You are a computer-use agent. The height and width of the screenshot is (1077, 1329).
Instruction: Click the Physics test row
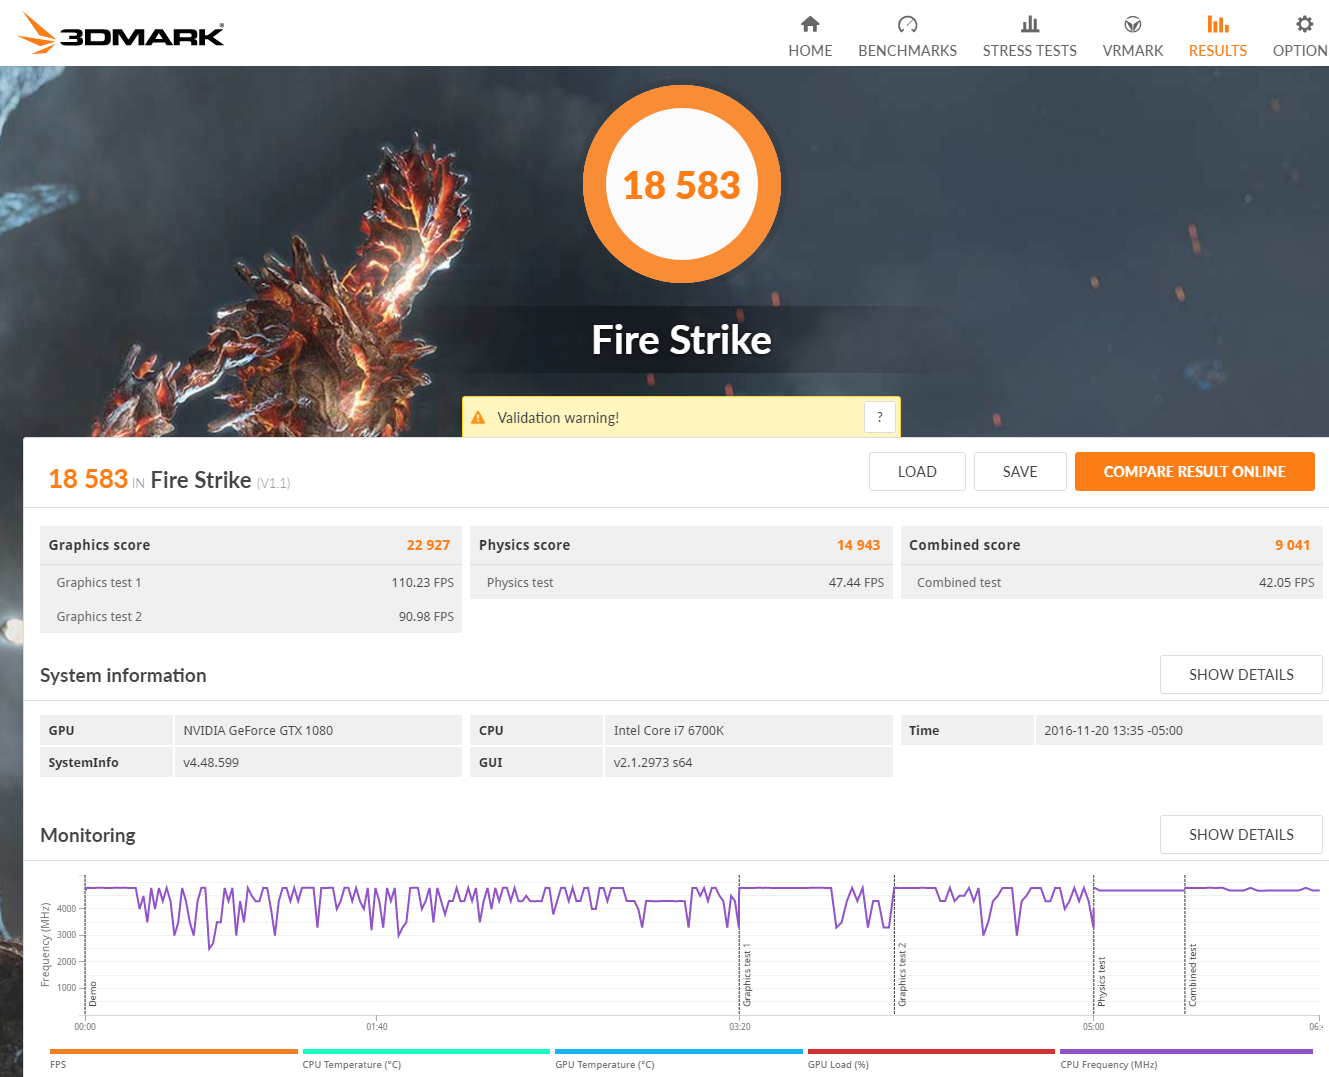(x=681, y=582)
